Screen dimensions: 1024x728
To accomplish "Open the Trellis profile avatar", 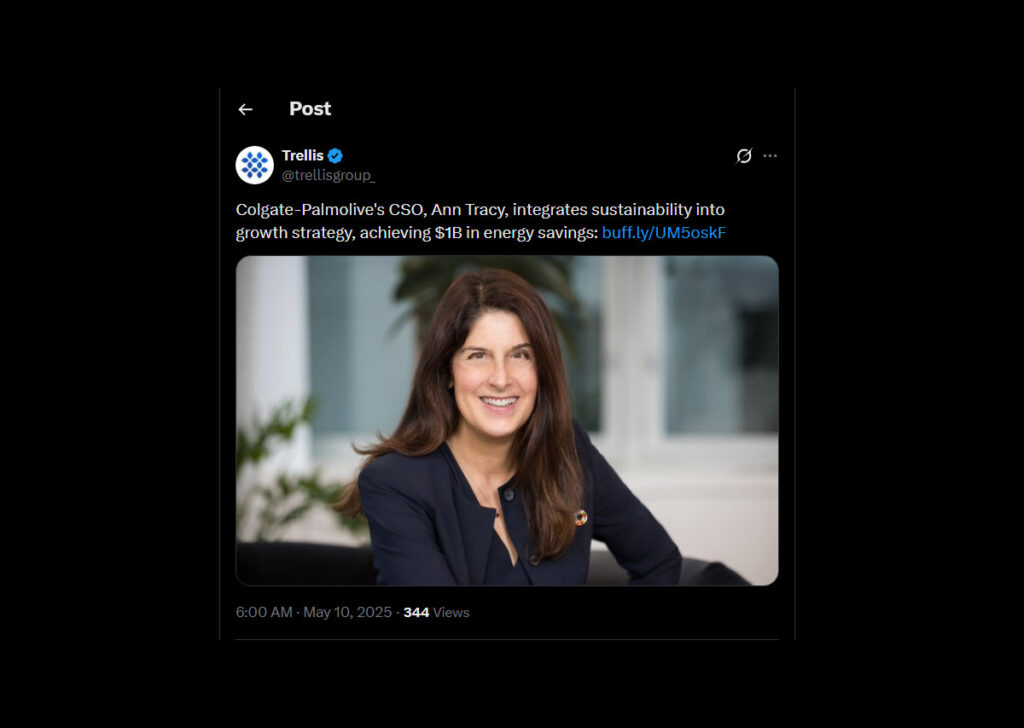I will (254, 165).
